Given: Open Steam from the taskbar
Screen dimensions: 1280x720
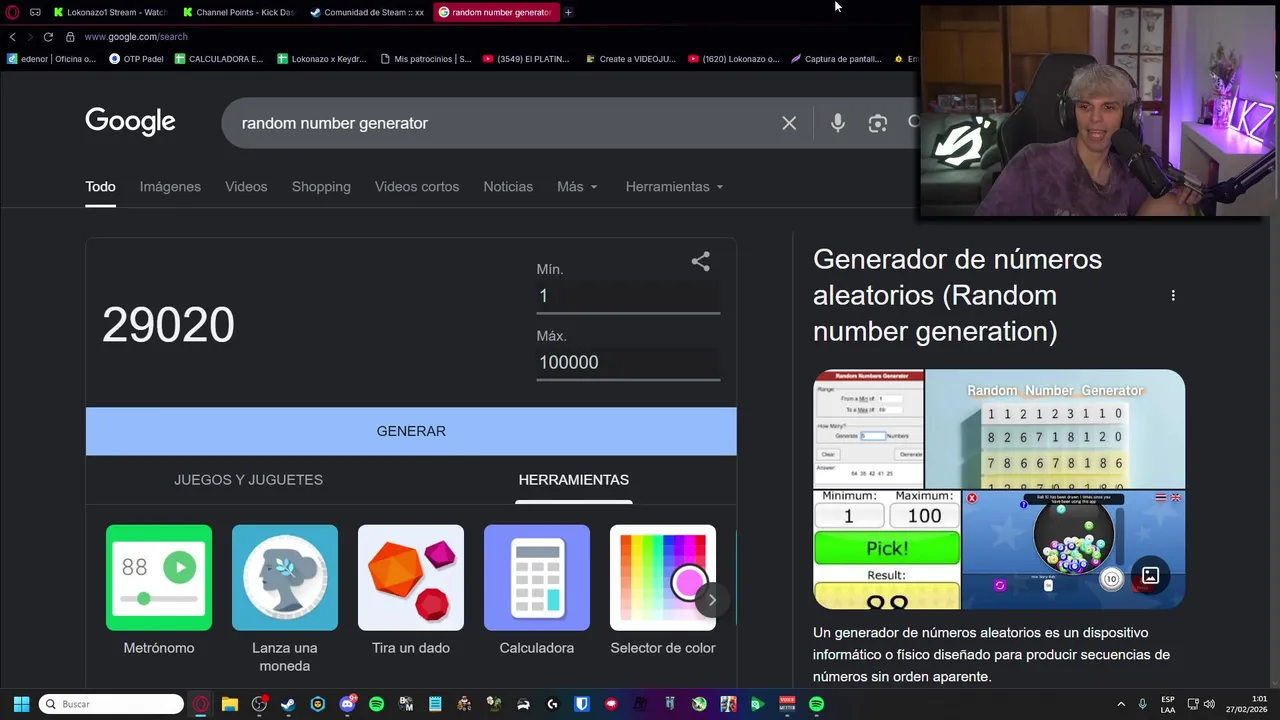Looking at the screenshot, I should coord(288,704).
